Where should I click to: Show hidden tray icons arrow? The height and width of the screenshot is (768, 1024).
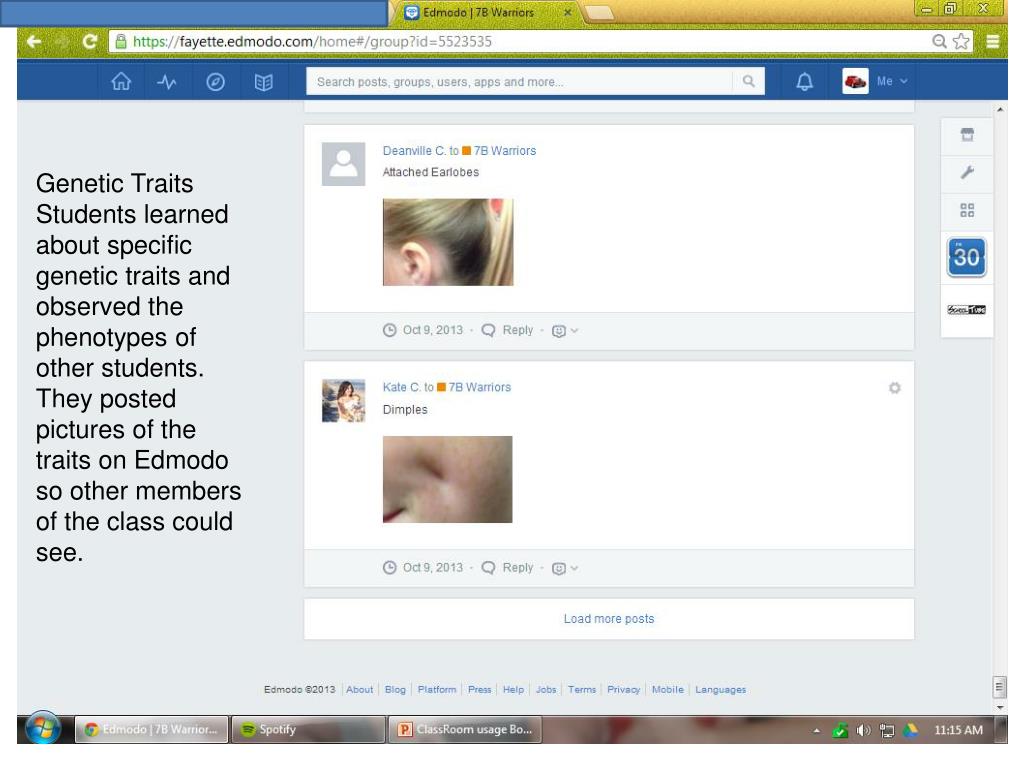[816, 731]
